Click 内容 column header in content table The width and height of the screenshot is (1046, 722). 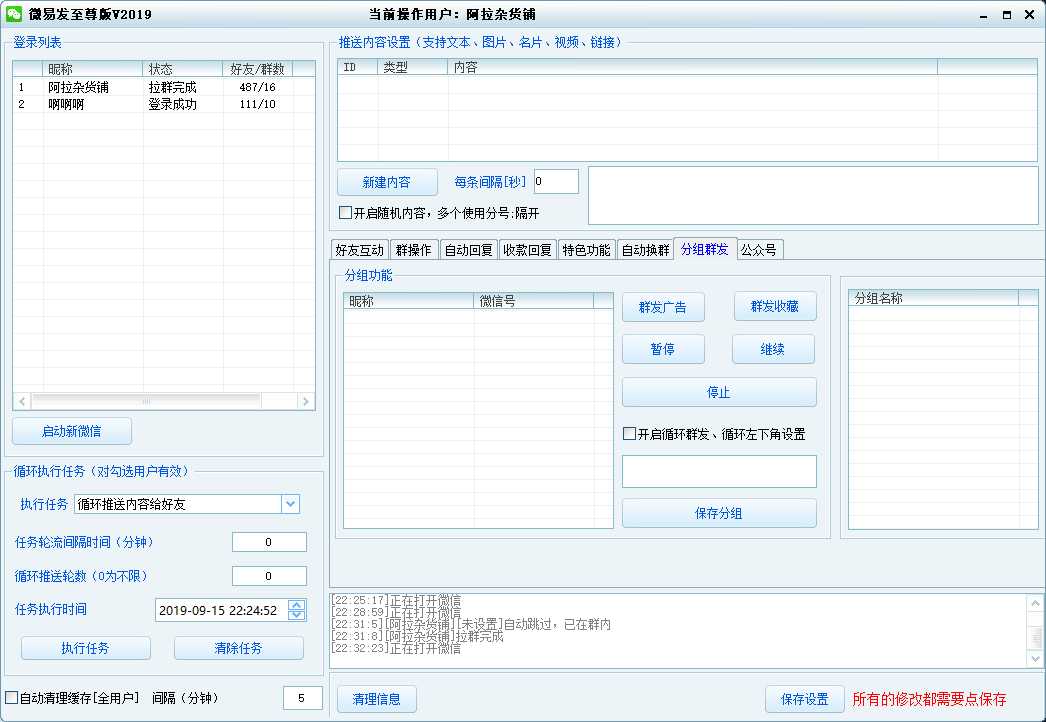tap(692, 67)
